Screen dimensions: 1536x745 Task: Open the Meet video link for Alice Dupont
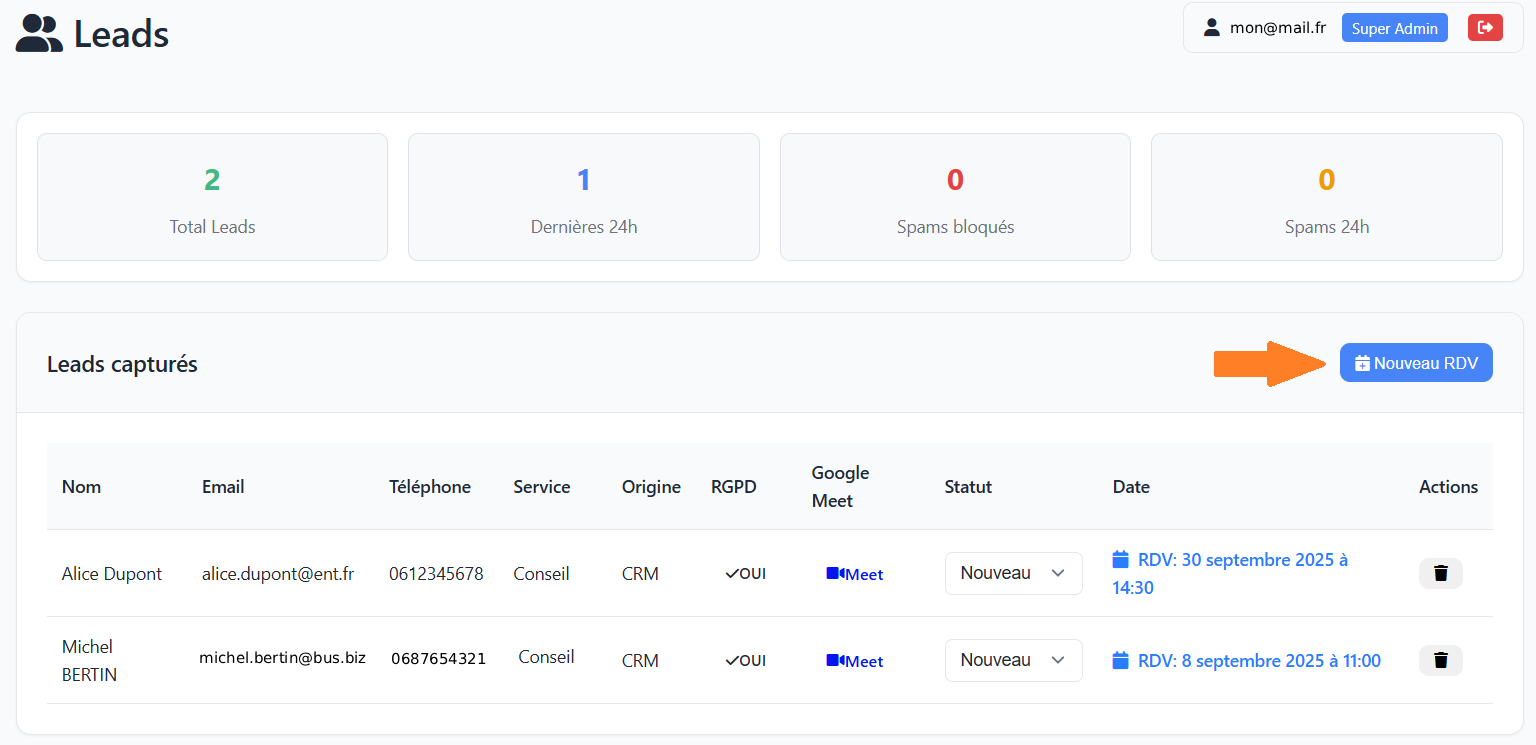point(855,574)
